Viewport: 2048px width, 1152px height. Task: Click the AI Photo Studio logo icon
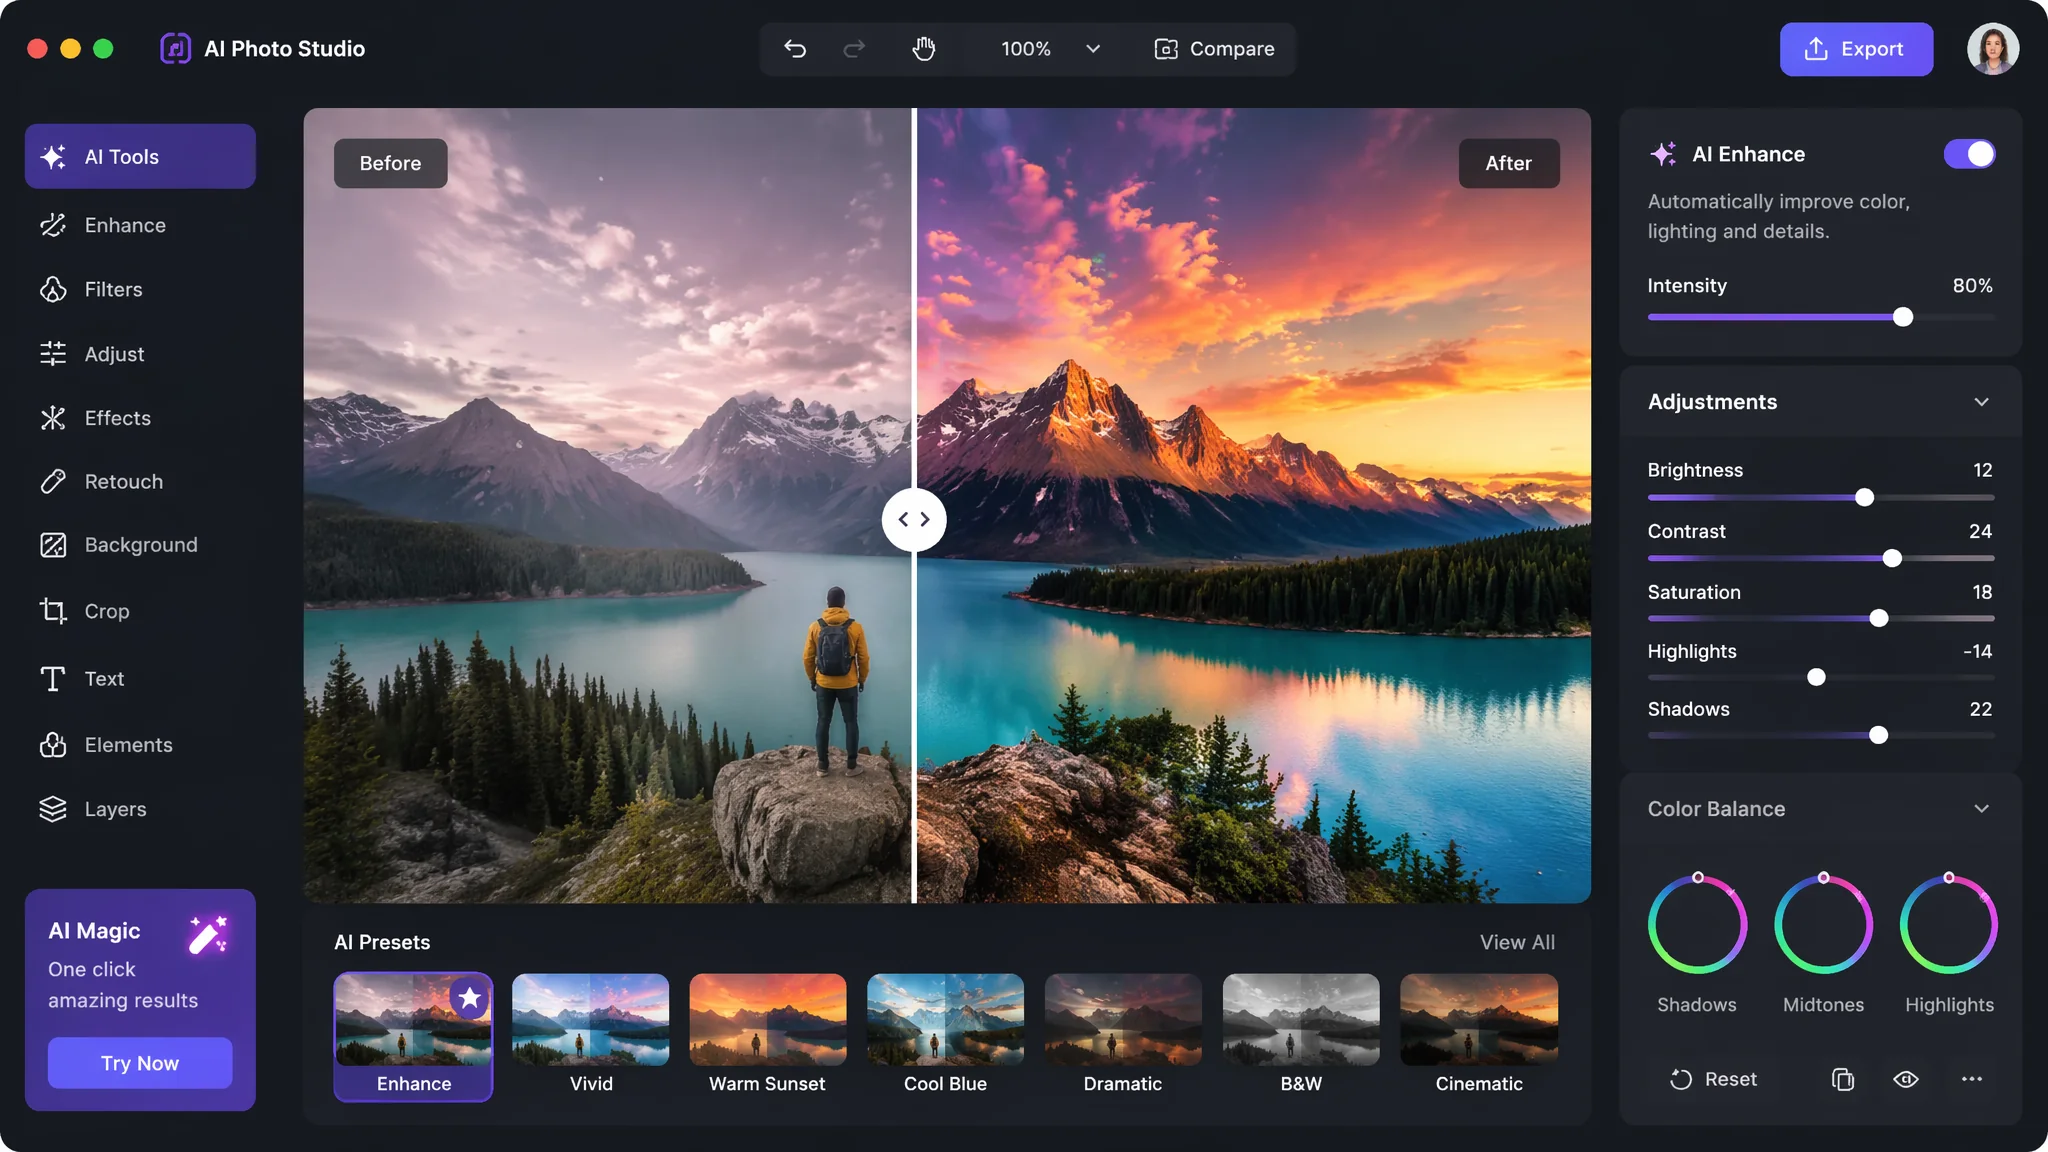176,49
